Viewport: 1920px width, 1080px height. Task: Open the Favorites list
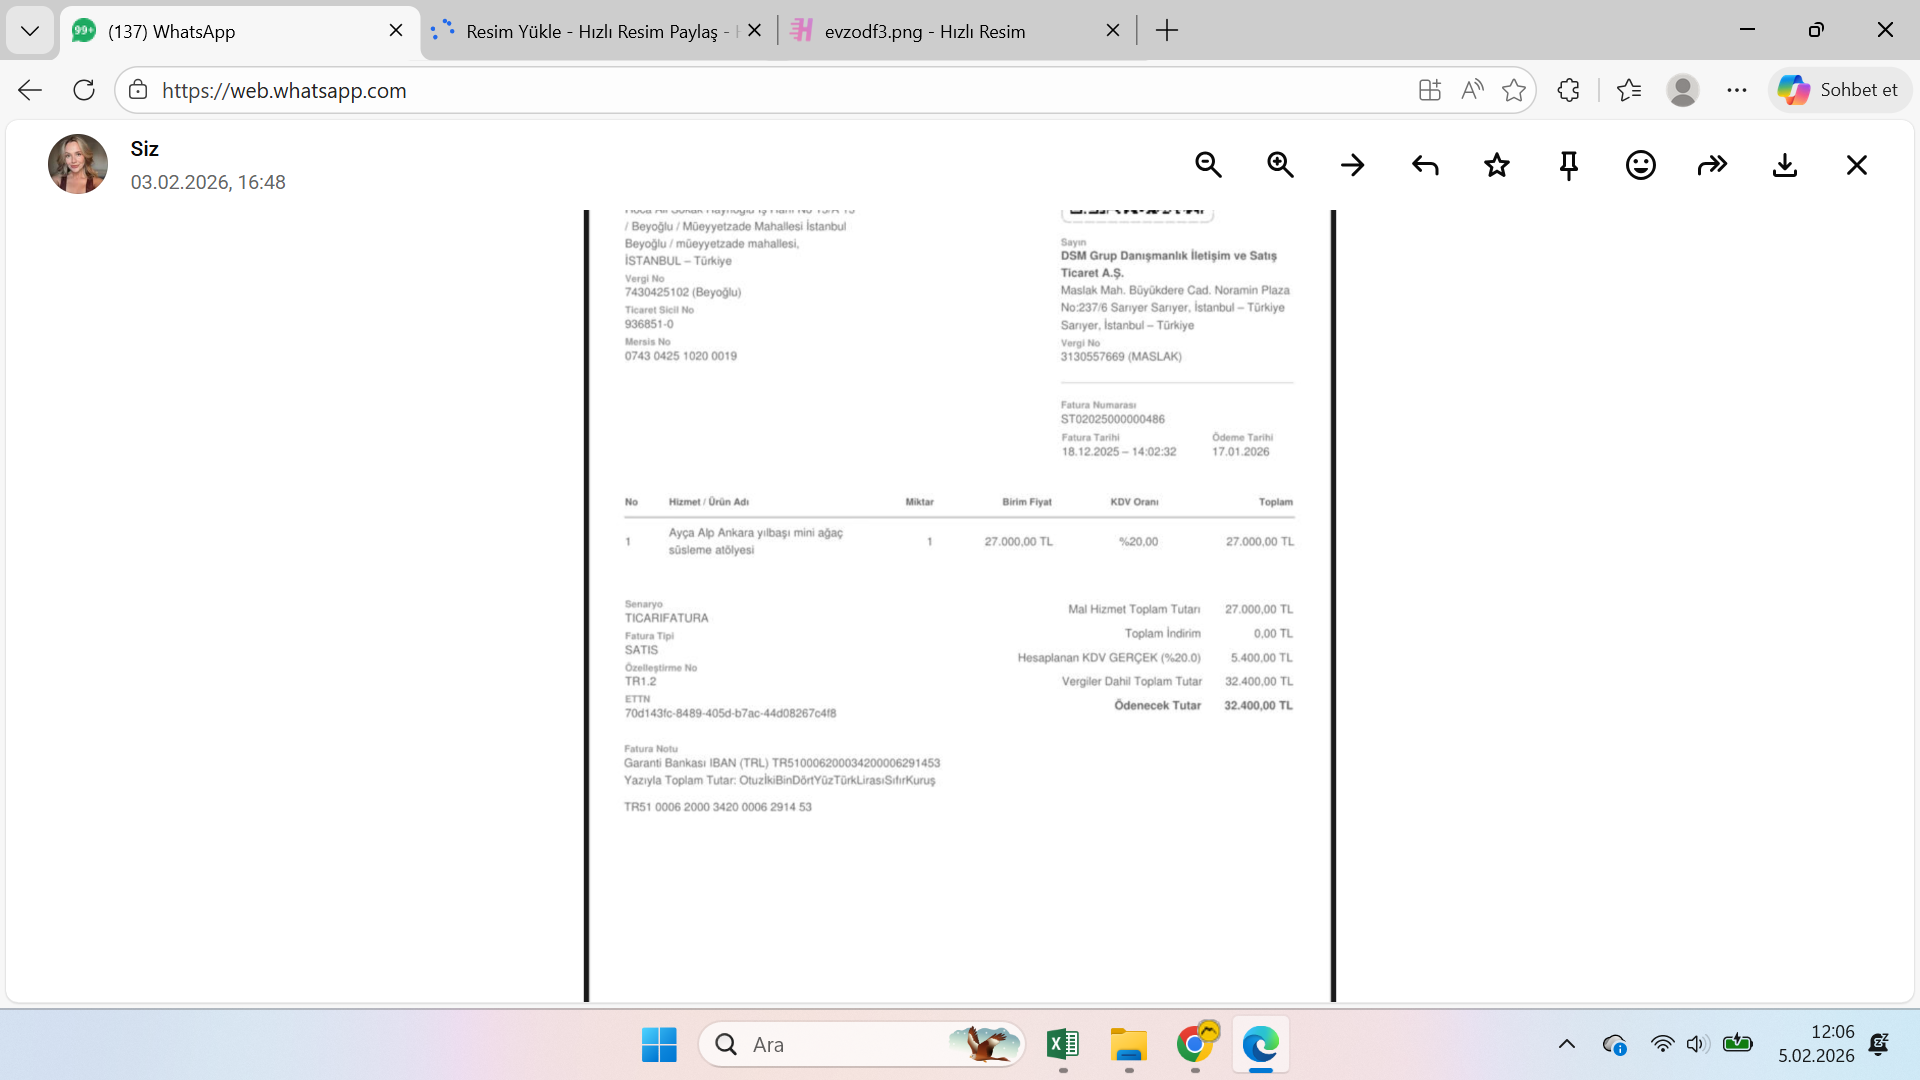click(1629, 90)
